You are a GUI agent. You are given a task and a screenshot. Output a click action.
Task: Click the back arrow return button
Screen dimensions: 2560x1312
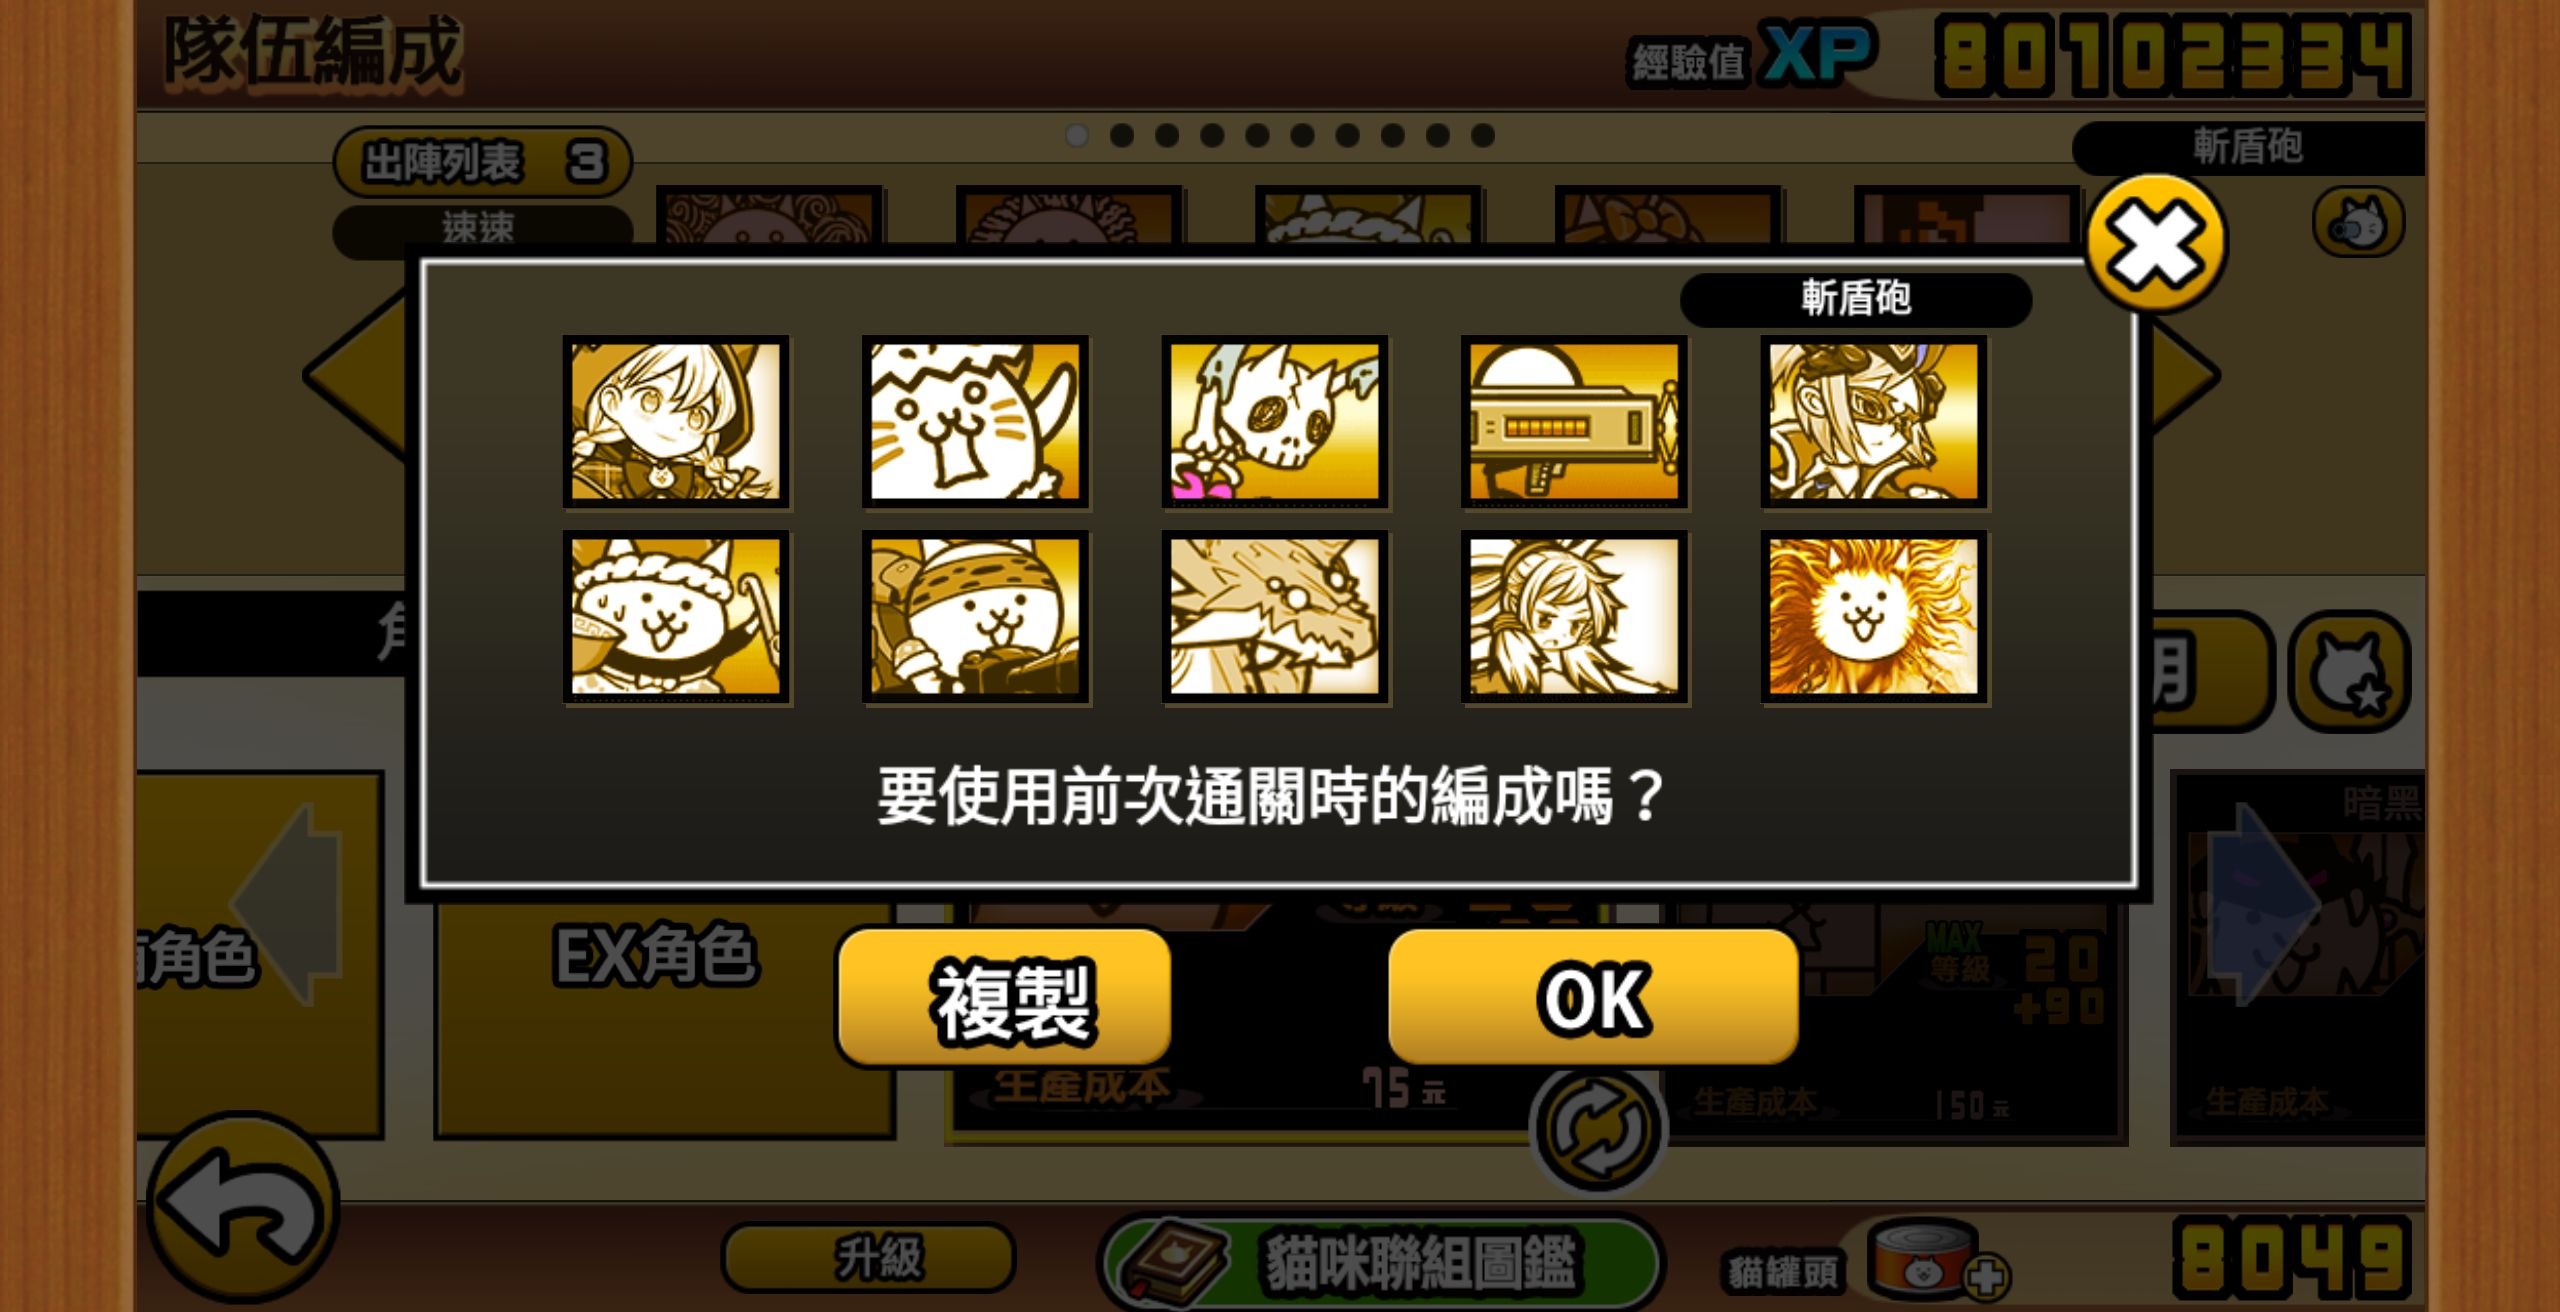[243, 1206]
